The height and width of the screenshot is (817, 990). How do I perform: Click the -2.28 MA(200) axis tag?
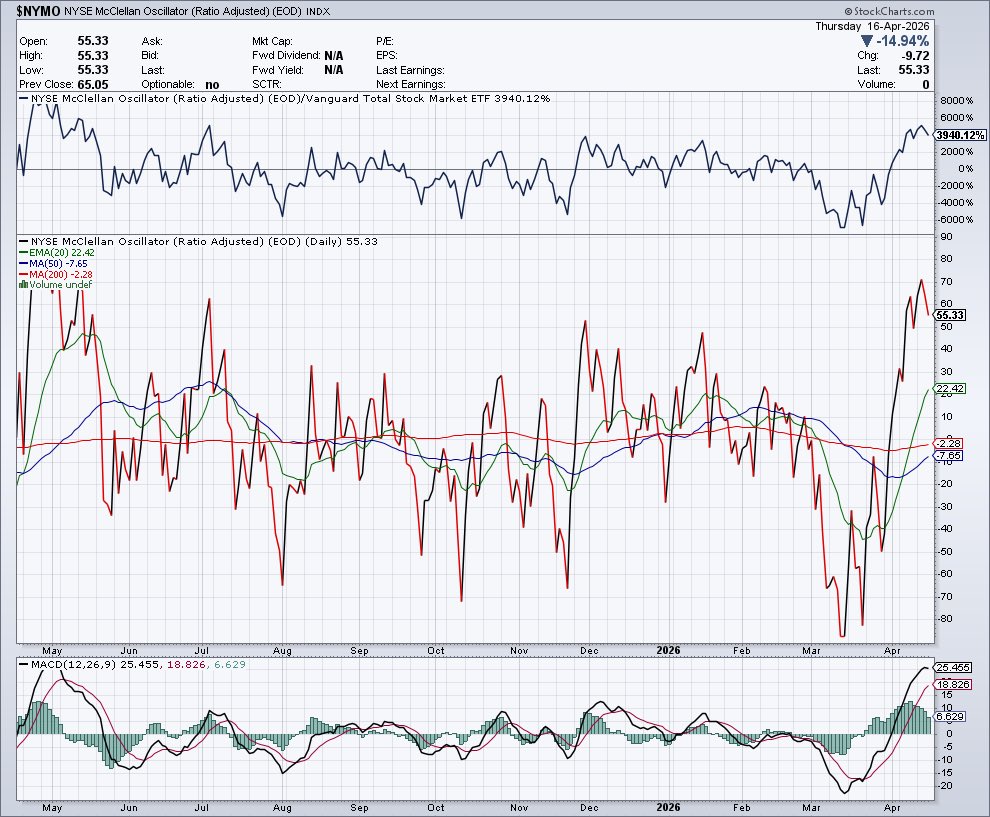click(949, 443)
